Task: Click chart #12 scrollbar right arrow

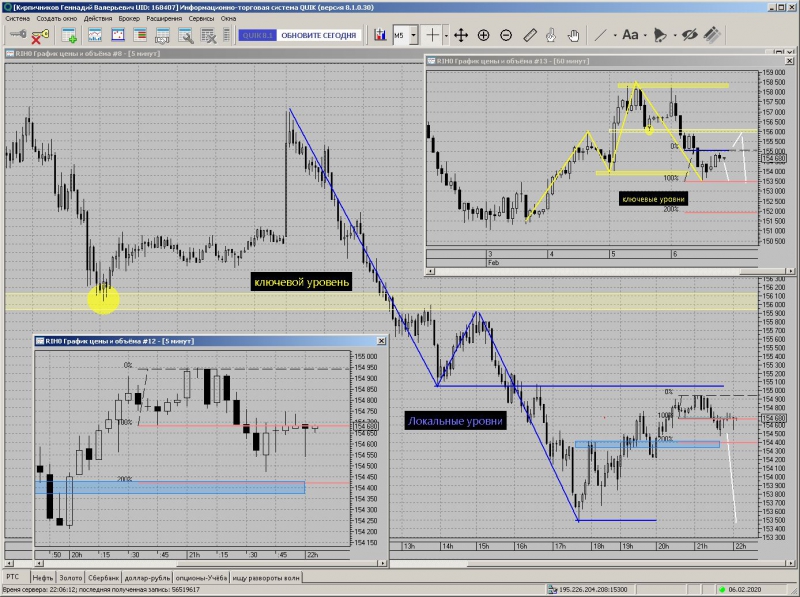Action: tap(383, 563)
